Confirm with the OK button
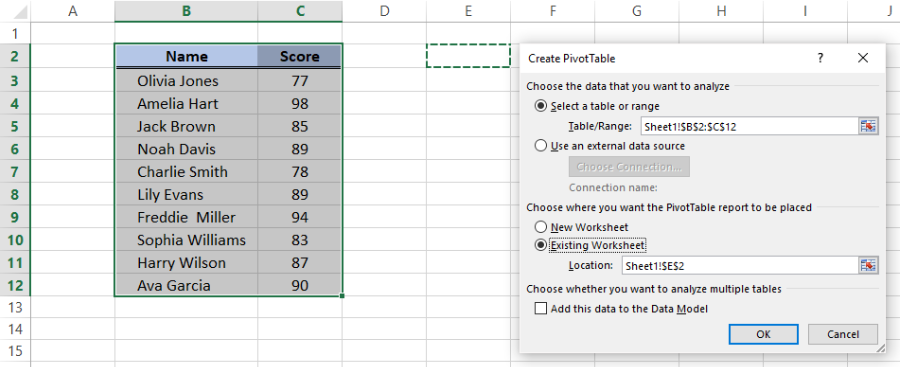 [x=763, y=334]
